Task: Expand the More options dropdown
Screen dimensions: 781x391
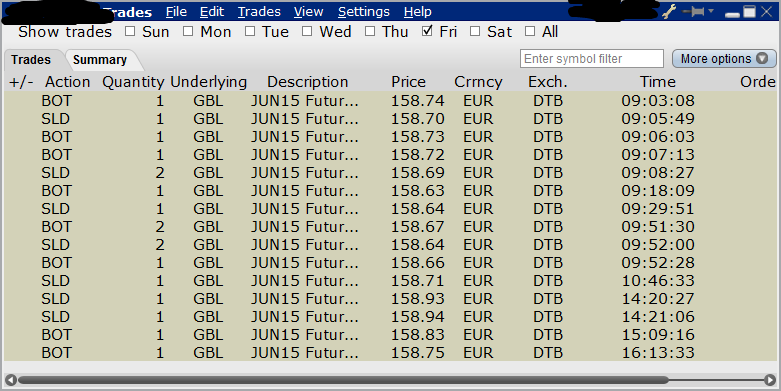Action: pyautogui.click(x=724, y=59)
